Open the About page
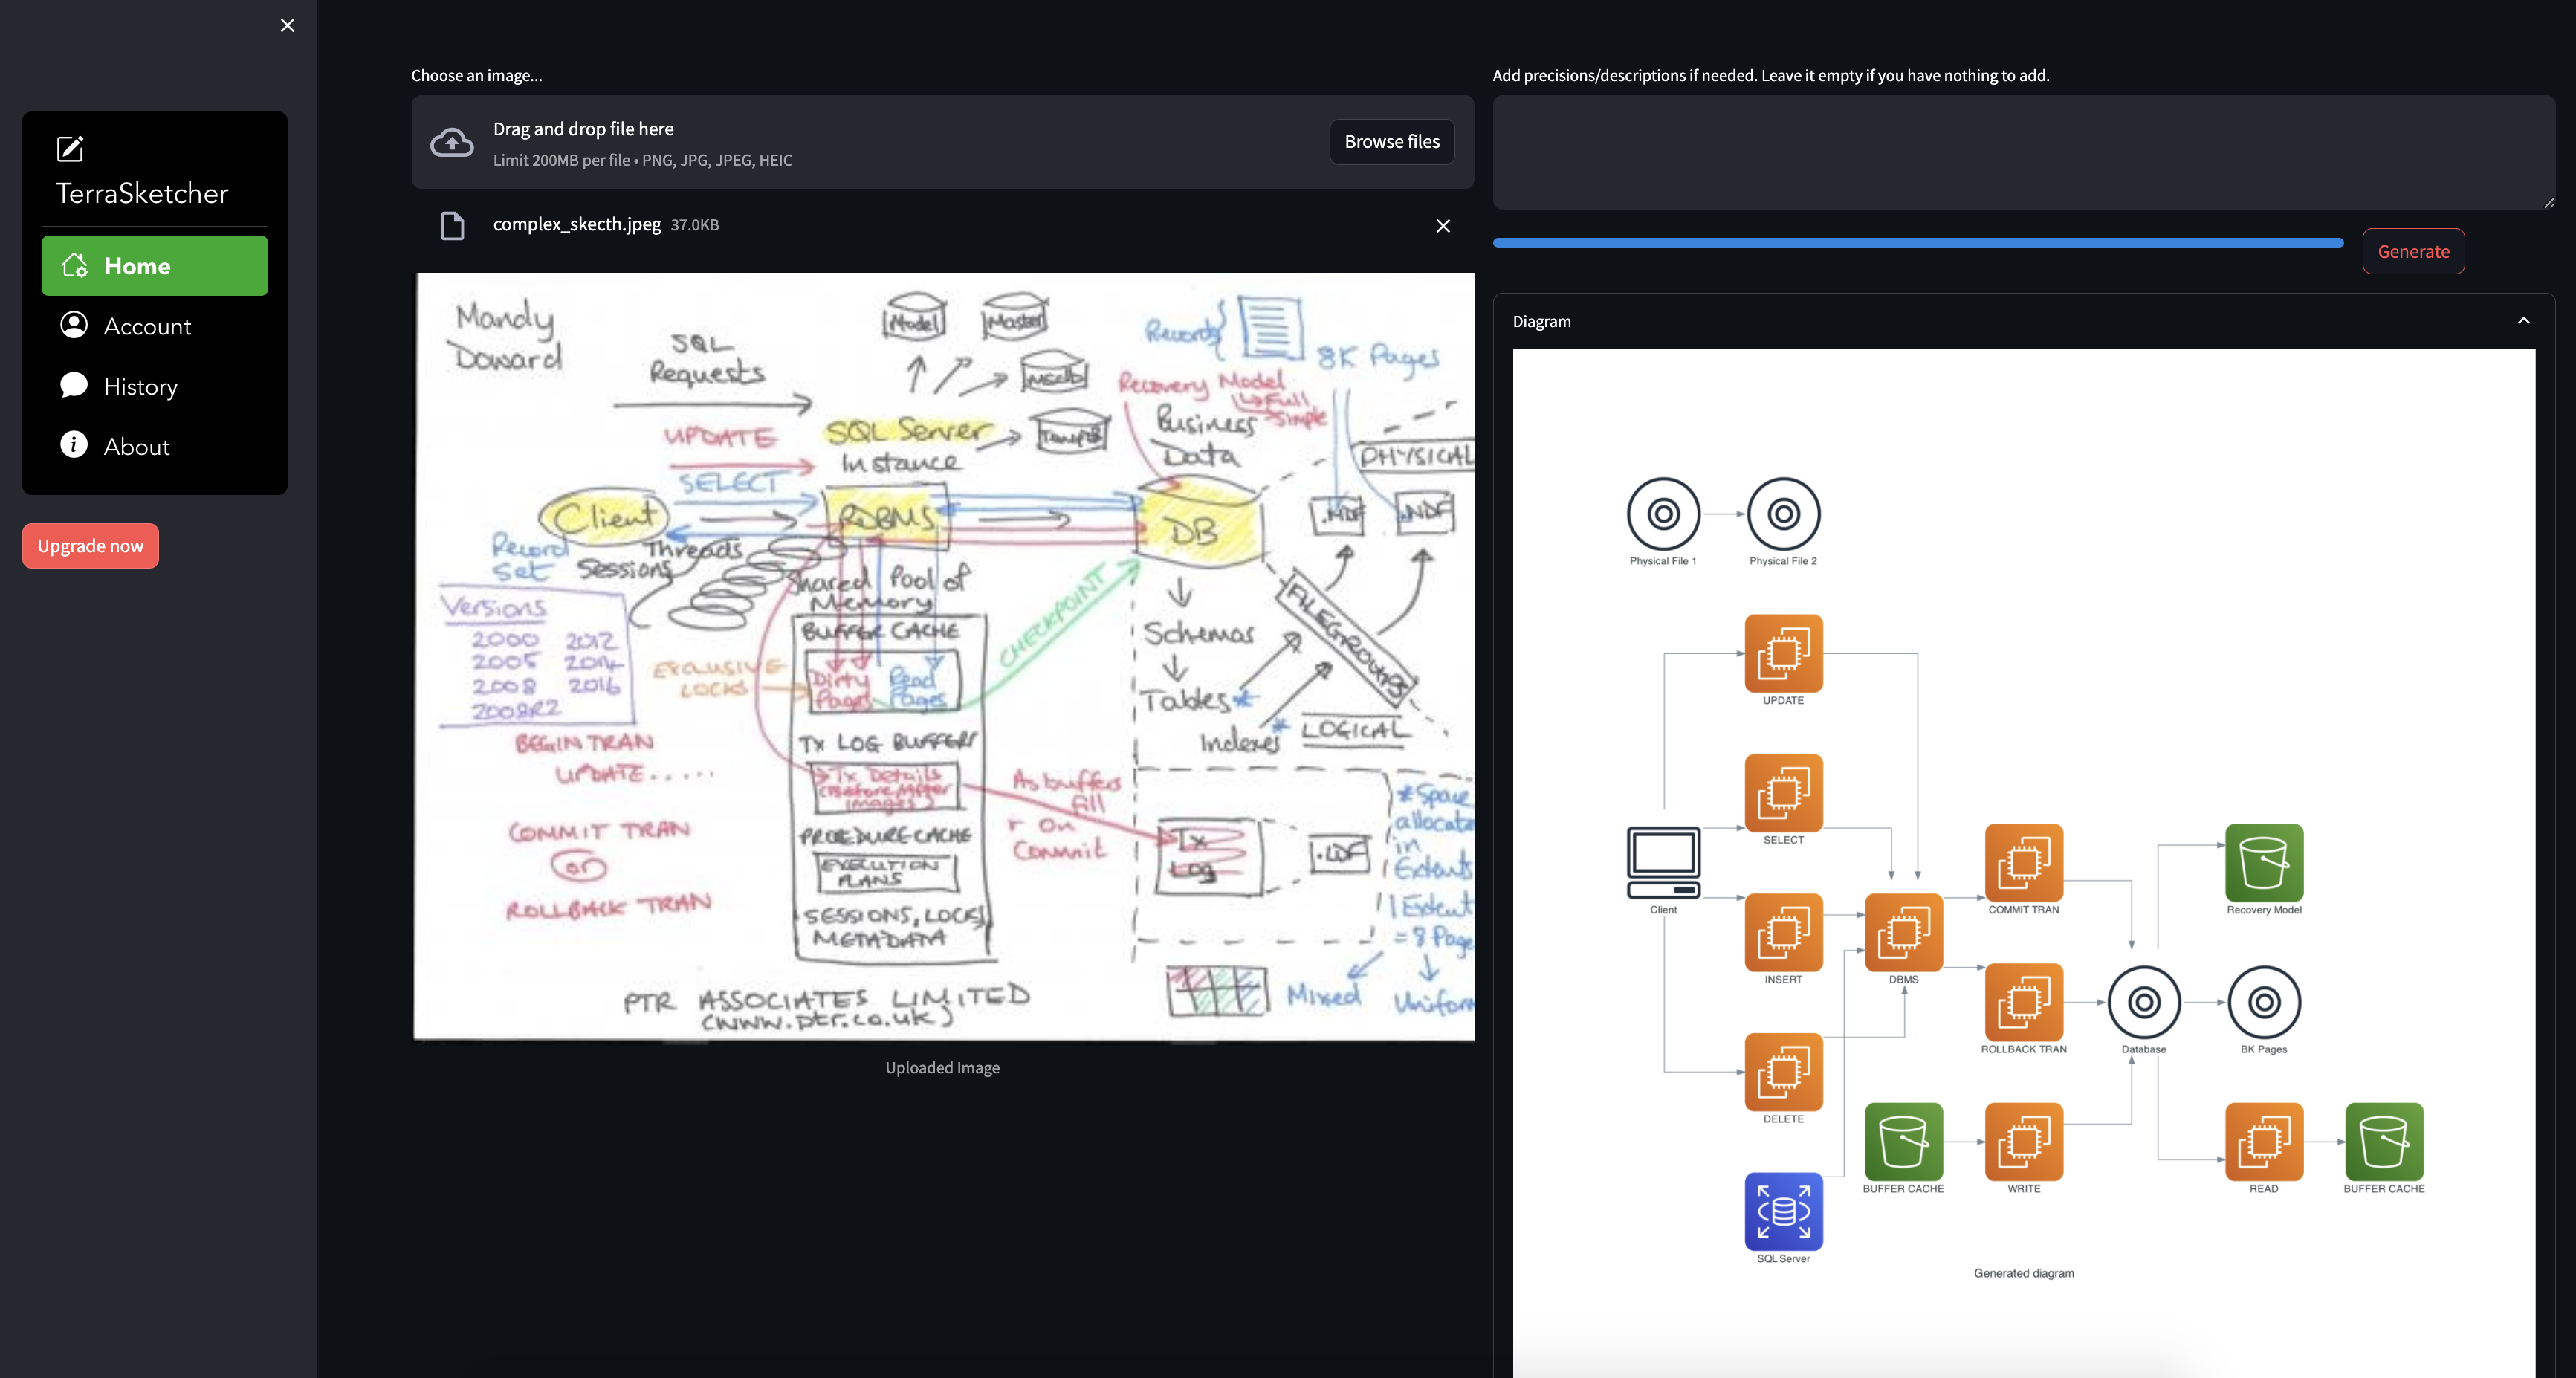 (x=155, y=446)
